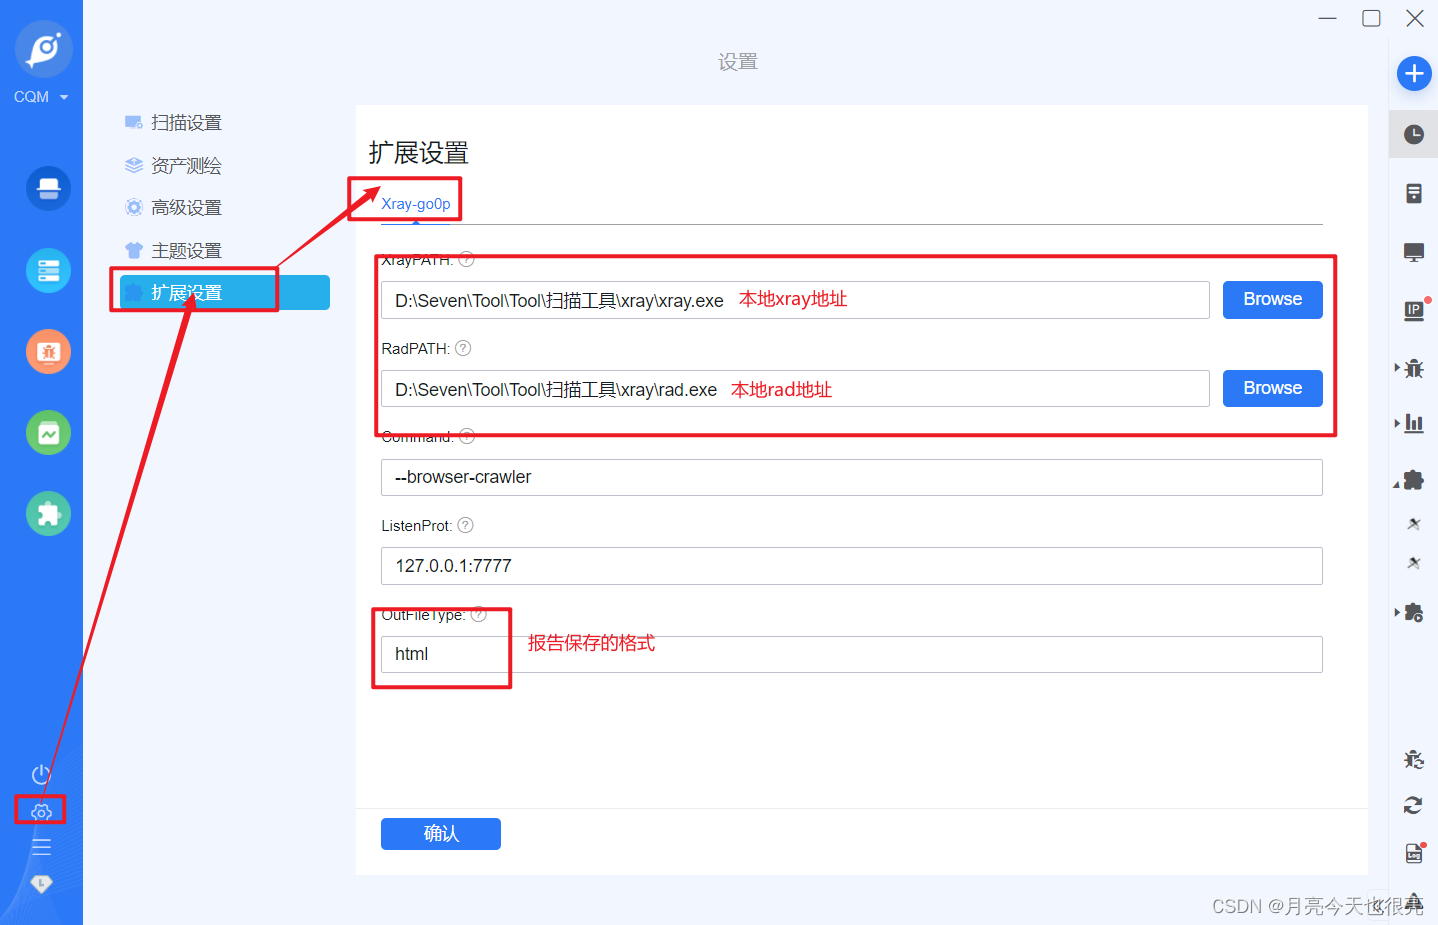Click the 确认 confirm button
The height and width of the screenshot is (925, 1438).
click(x=440, y=834)
